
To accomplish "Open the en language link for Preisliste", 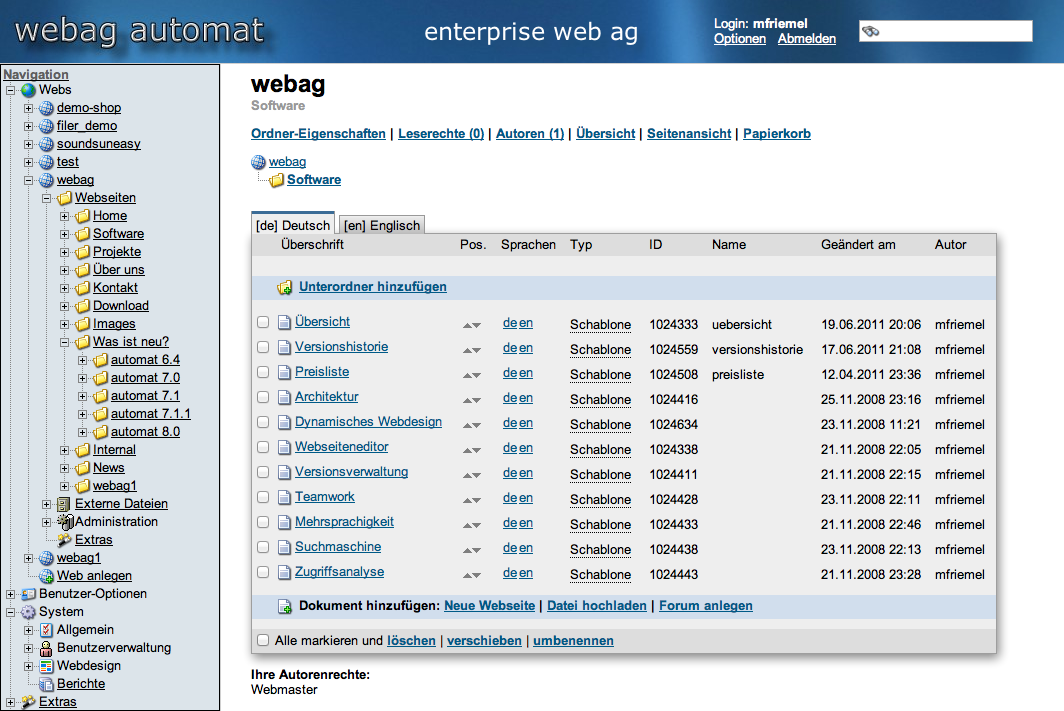I will coord(526,373).
